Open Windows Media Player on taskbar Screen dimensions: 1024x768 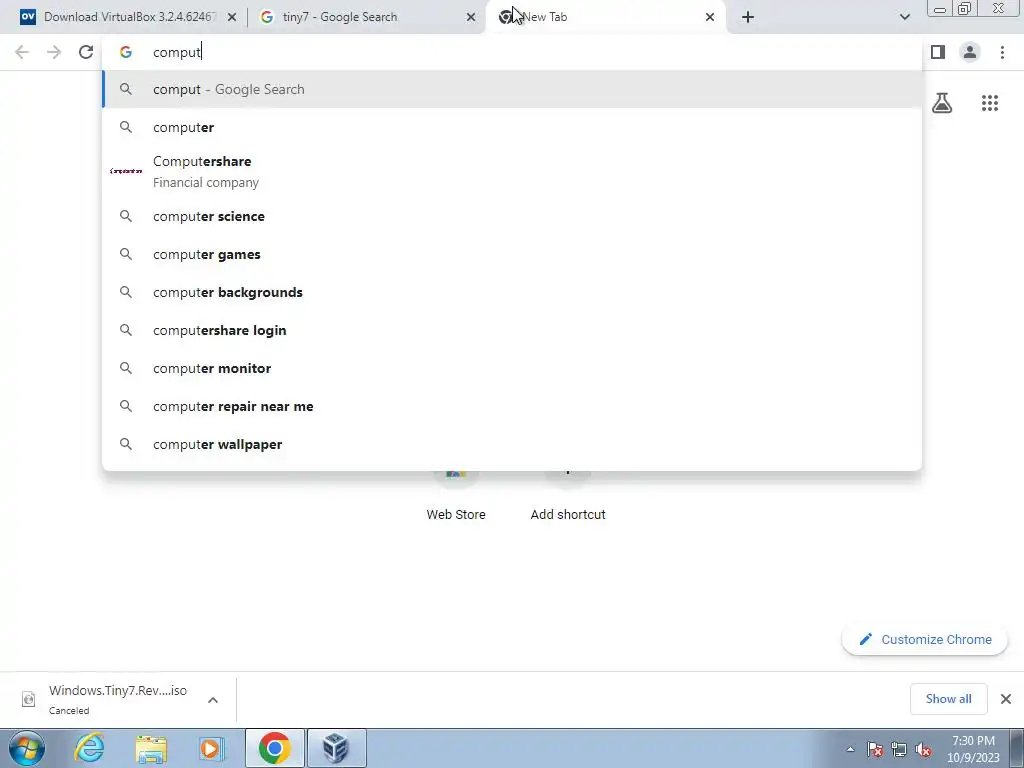click(x=211, y=748)
